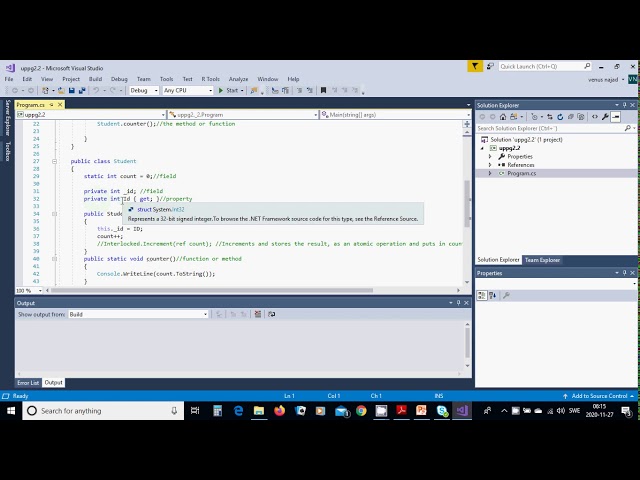The width and height of the screenshot is (640, 480).
Task: Click the wrench Properties icon in Solution Explorer toolbar
Action: coord(605,117)
